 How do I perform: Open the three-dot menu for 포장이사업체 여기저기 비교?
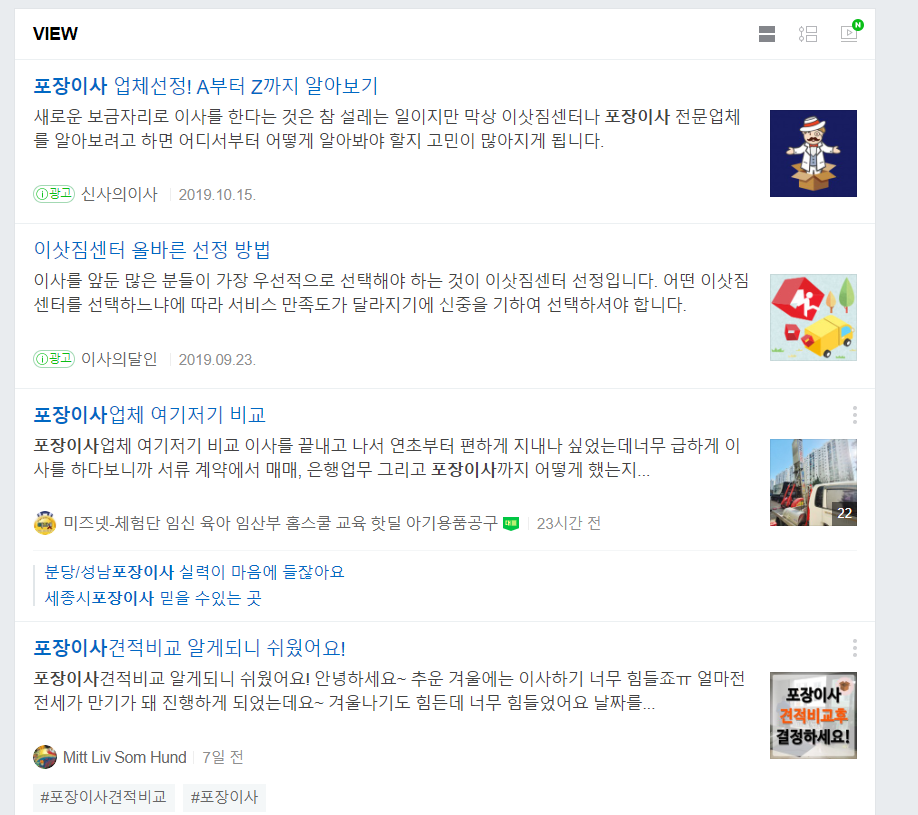pos(855,415)
